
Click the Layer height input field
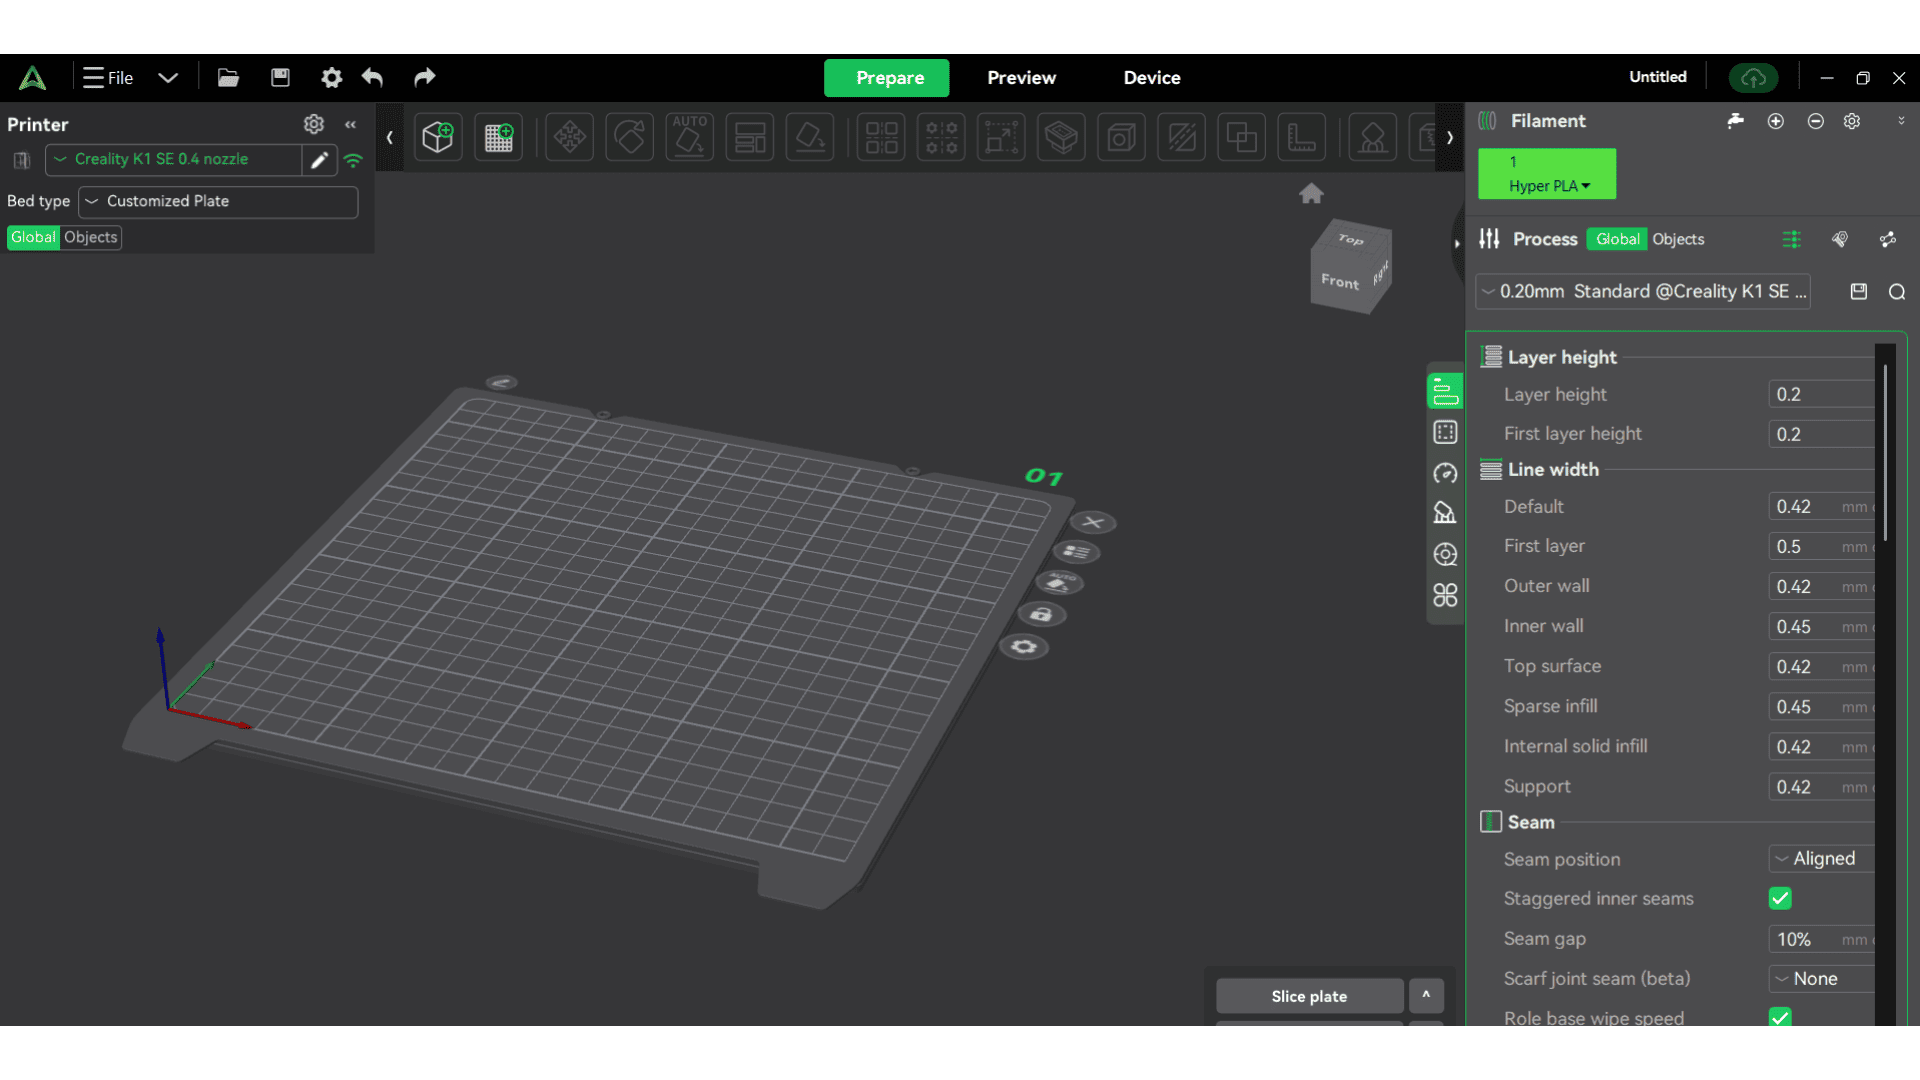(1822, 394)
